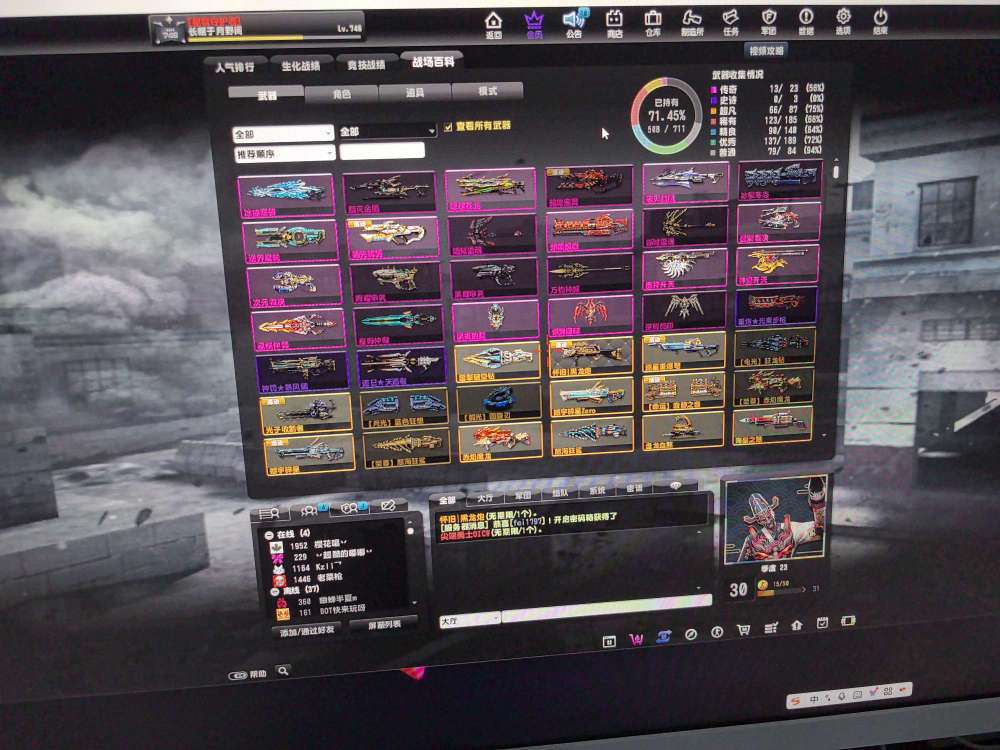Open the F clan members icon tab
The height and width of the screenshot is (750, 1000).
point(351,508)
